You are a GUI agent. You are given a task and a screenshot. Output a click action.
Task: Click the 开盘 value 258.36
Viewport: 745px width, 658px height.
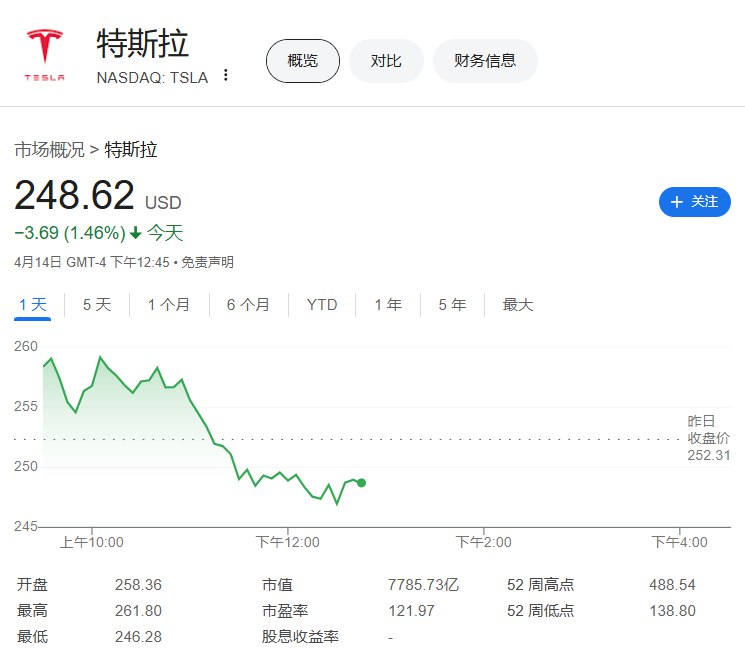pos(138,584)
